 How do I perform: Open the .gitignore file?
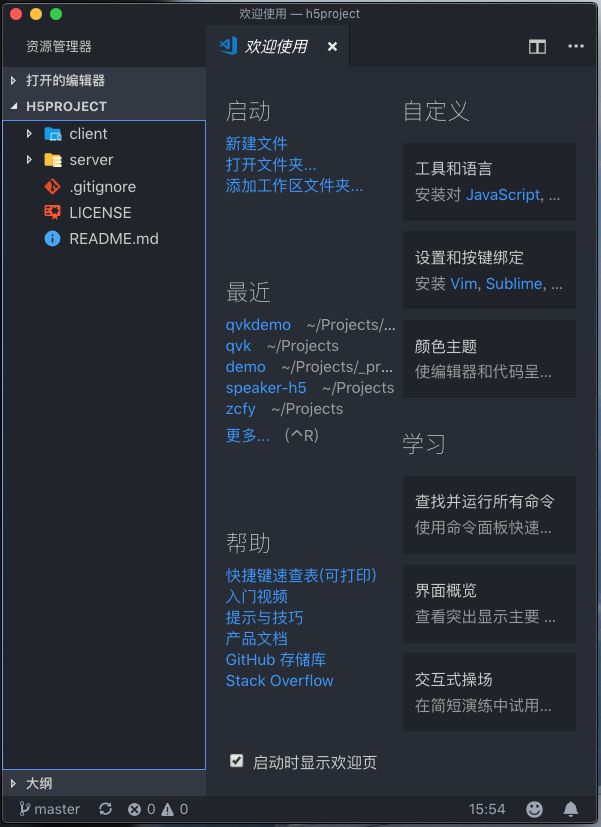(104, 187)
